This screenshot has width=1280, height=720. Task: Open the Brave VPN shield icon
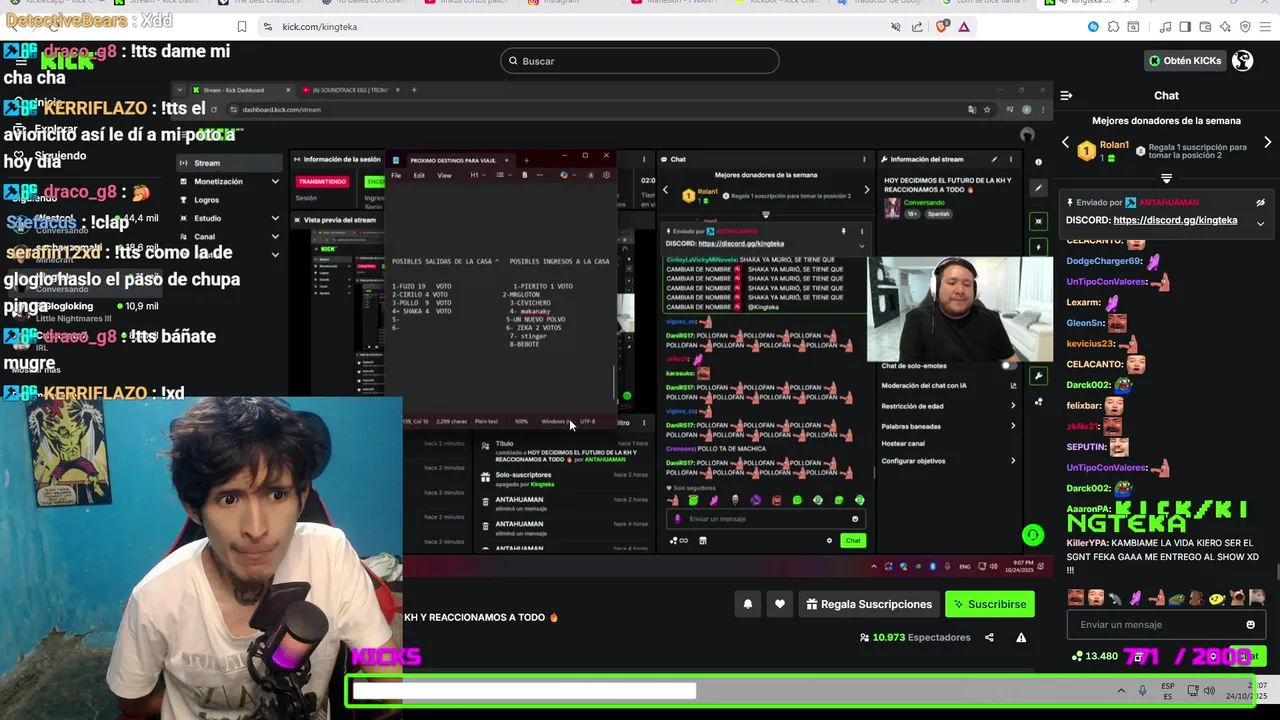(1246, 27)
